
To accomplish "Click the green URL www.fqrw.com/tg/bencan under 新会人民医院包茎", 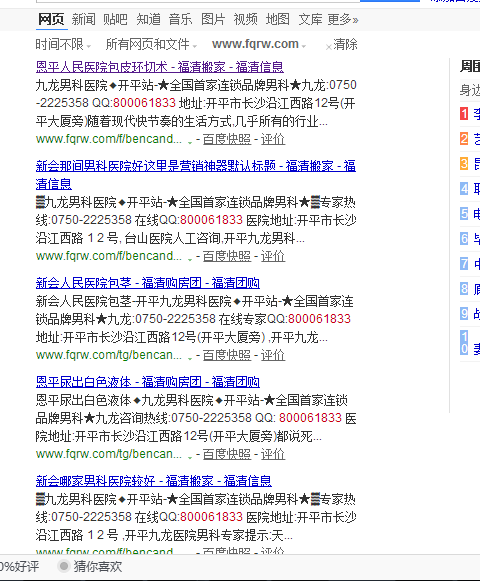I will [x=109, y=355].
